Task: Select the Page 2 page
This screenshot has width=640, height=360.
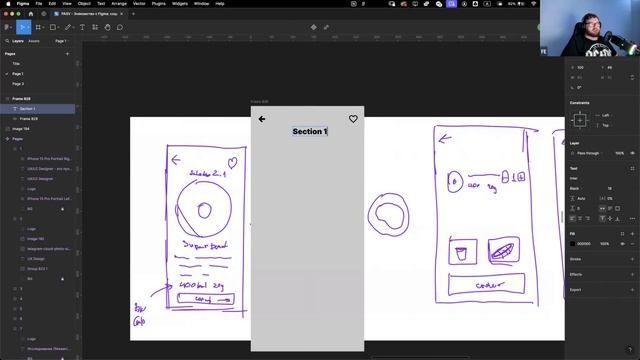Action: point(18,84)
